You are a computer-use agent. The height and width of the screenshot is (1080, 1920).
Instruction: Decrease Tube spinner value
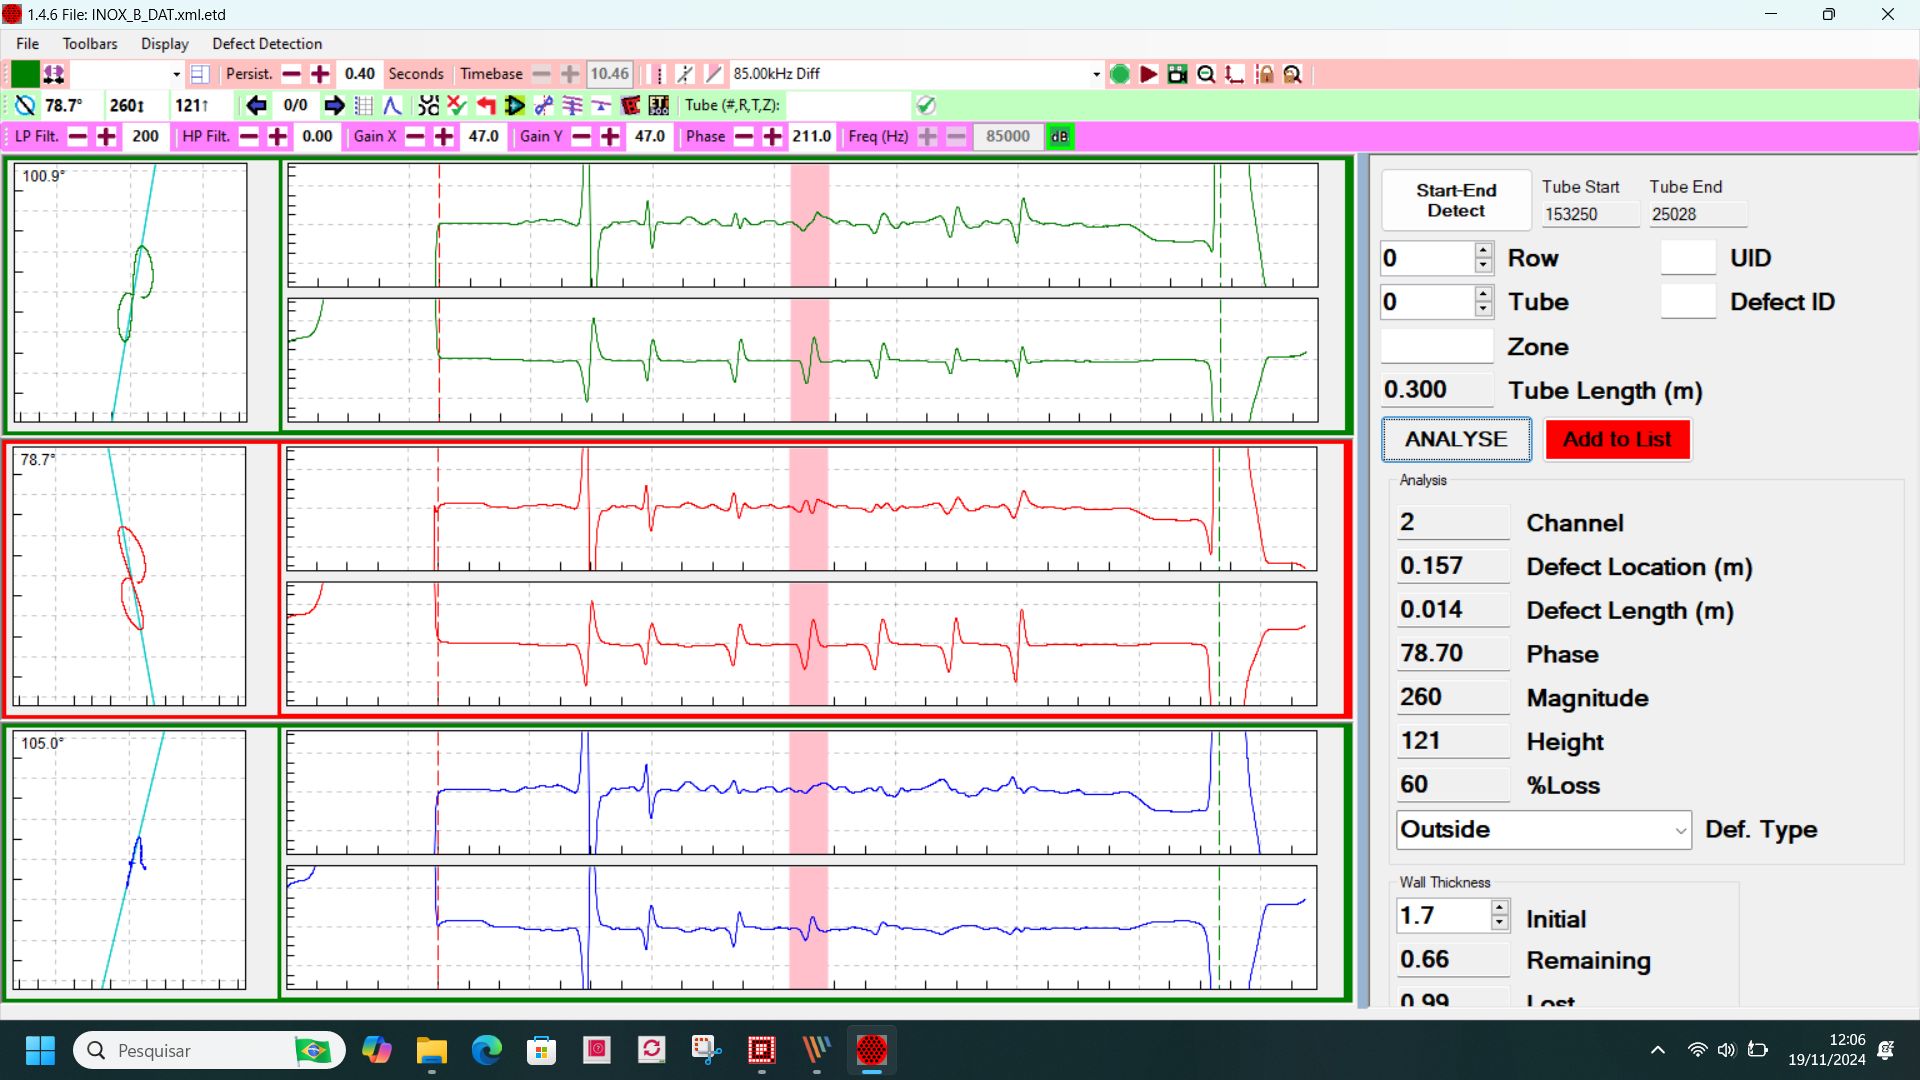pyautogui.click(x=1484, y=310)
